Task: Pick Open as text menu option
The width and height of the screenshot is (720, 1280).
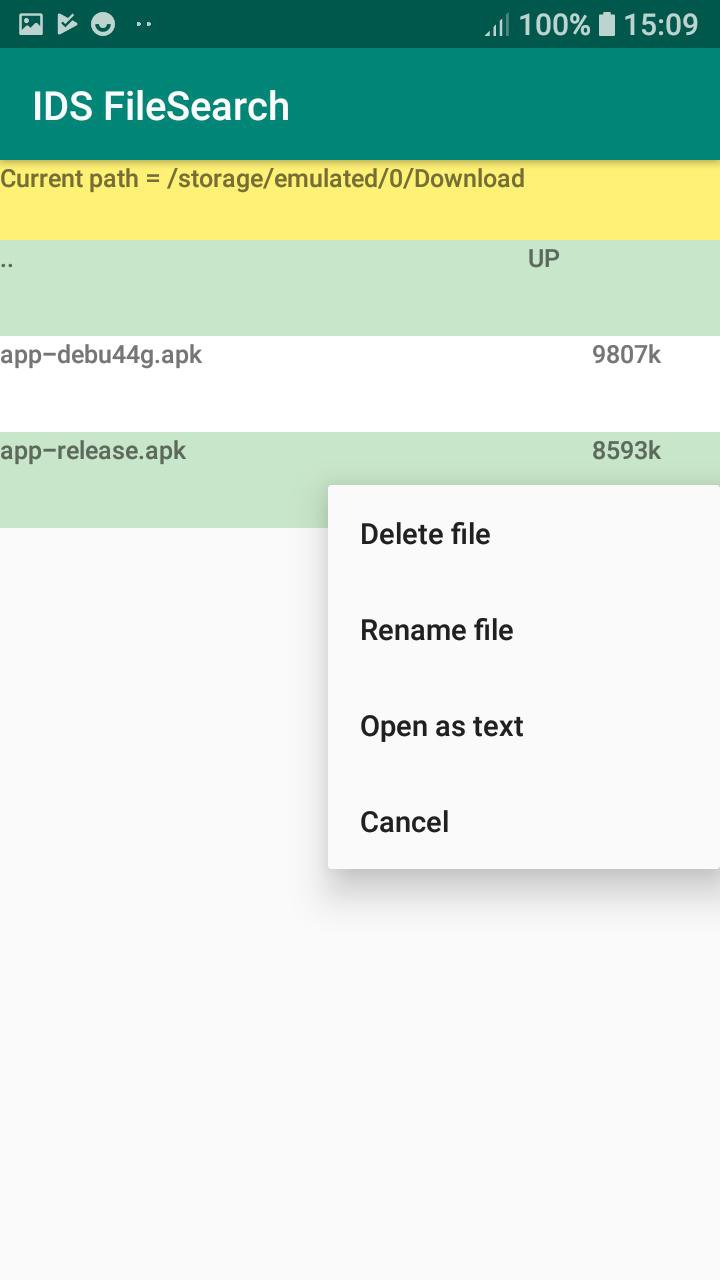Action: 442,726
